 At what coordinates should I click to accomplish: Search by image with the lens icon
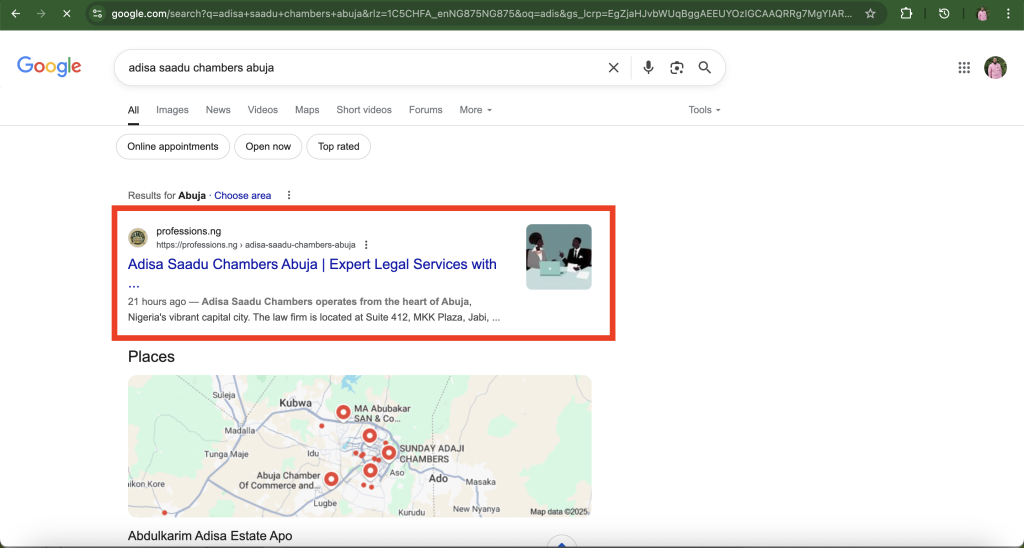pos(677,67)
